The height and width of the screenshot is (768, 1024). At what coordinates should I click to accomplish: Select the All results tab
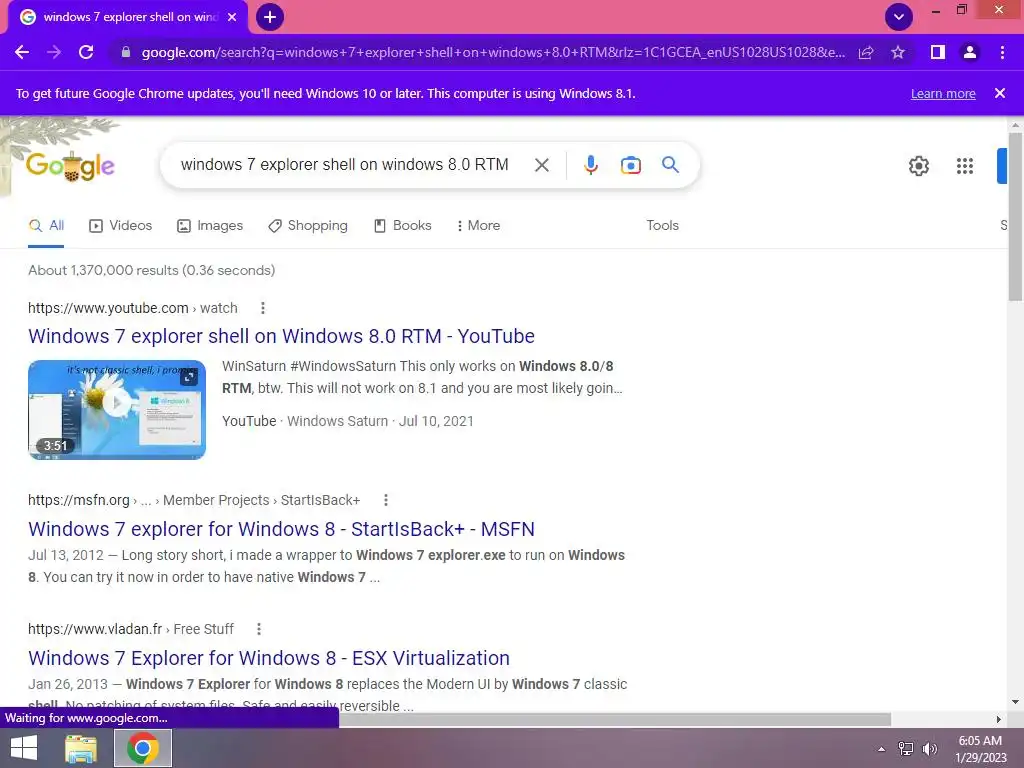coord(46,225)
